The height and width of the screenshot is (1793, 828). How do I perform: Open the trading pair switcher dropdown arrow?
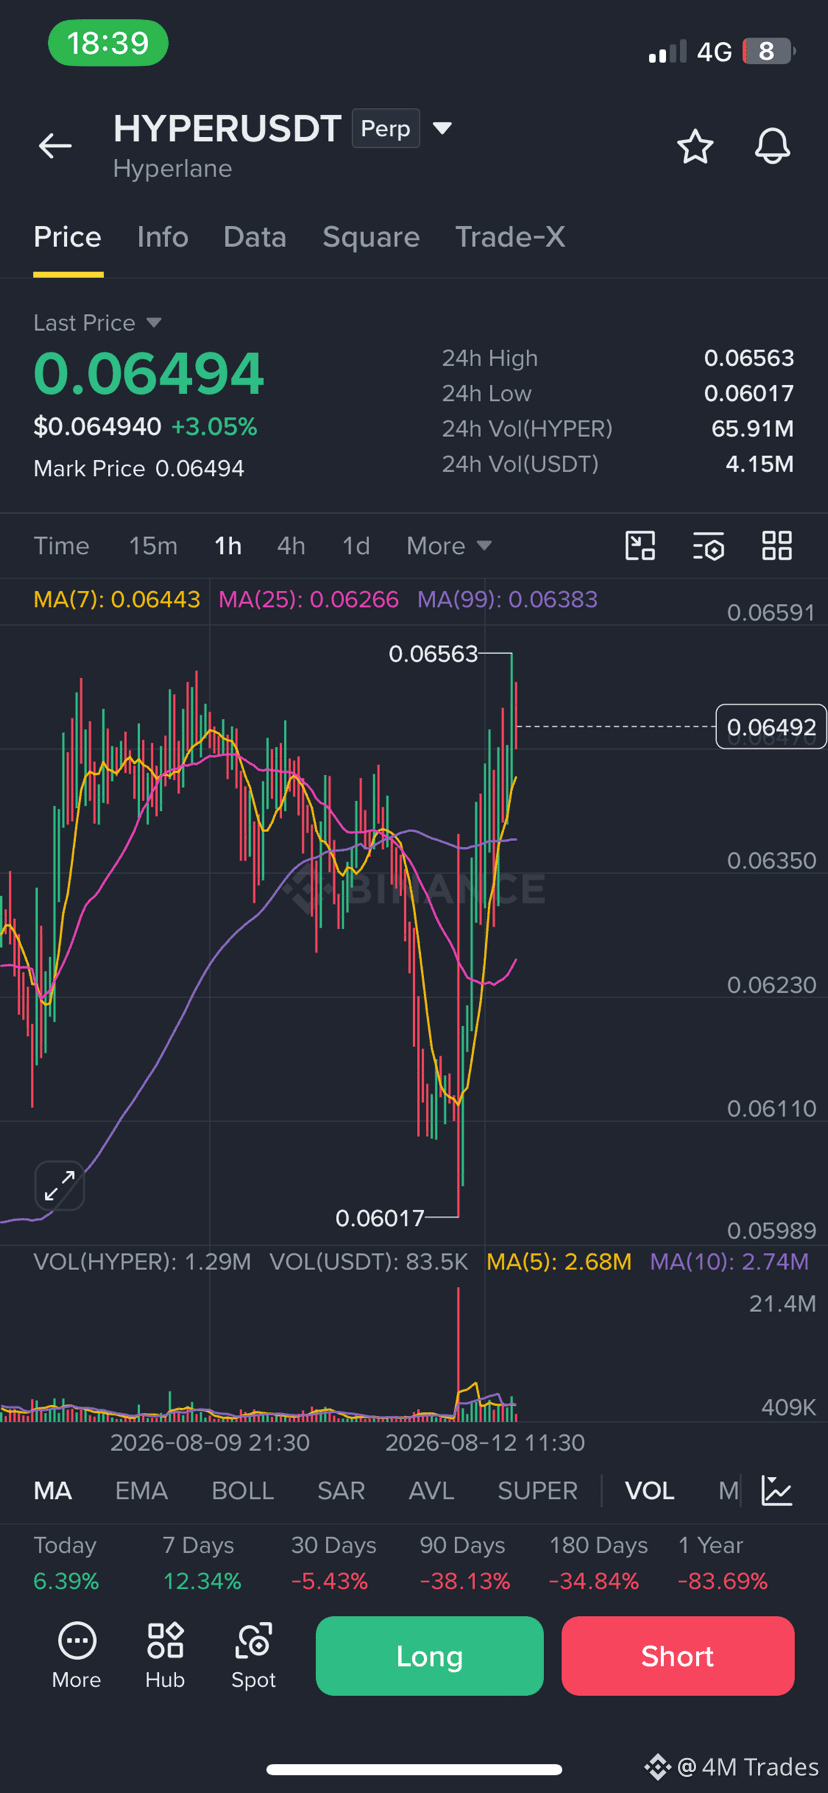click(442, 128)
